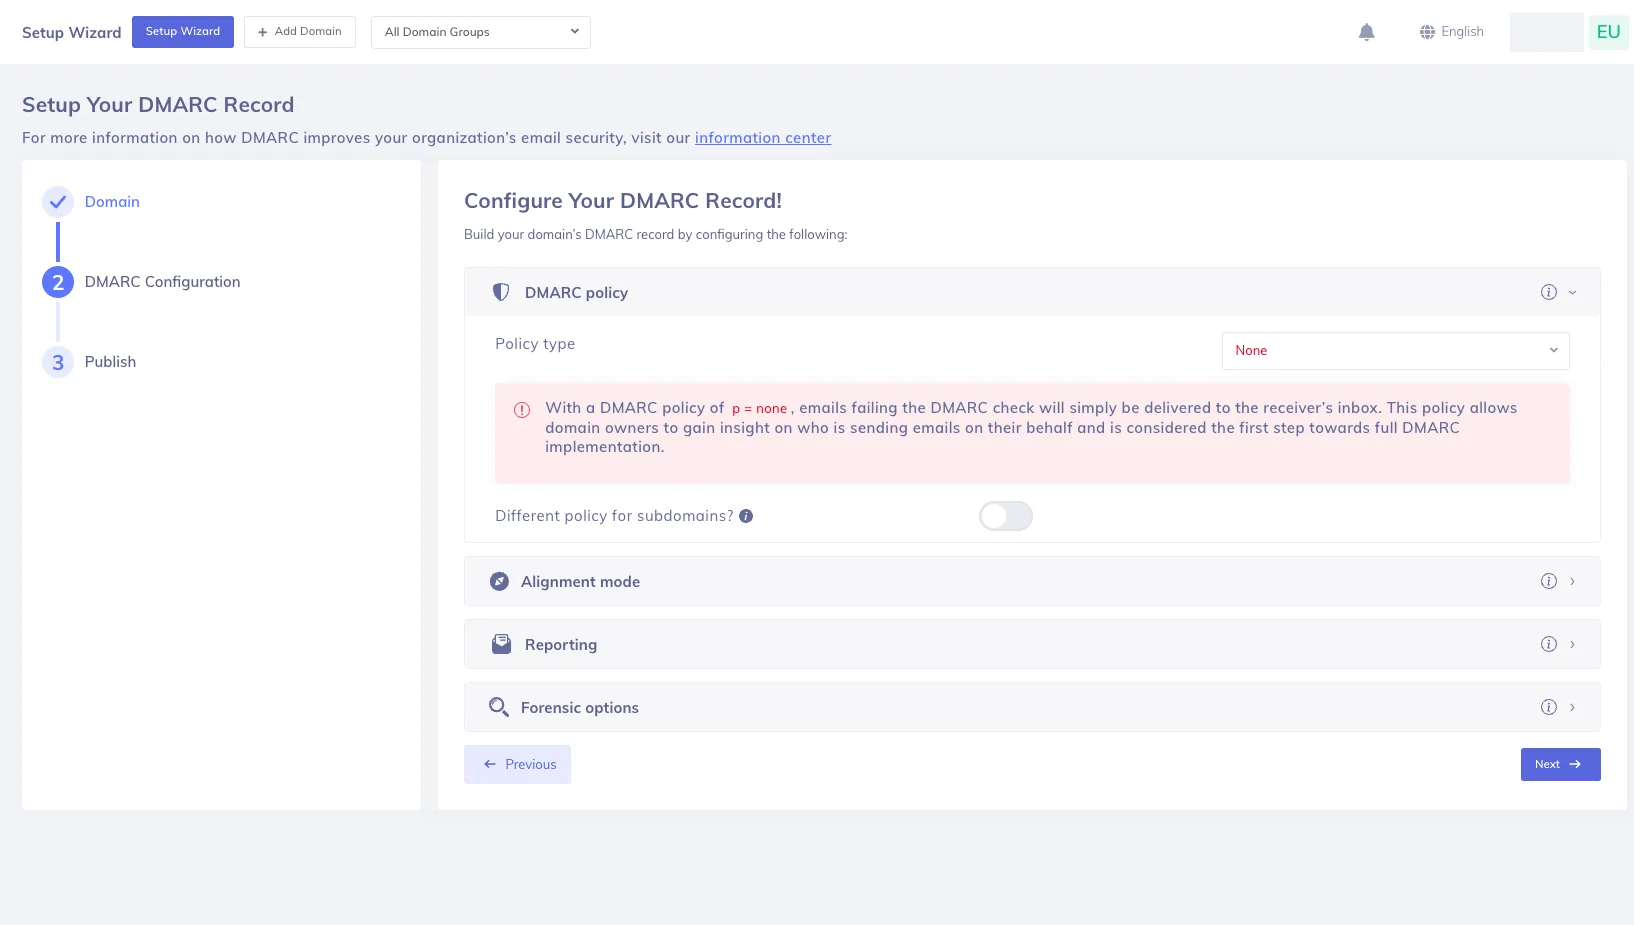Enable different policy for subdomains toggle
1634x925 pixels.
pos(1005,516)
